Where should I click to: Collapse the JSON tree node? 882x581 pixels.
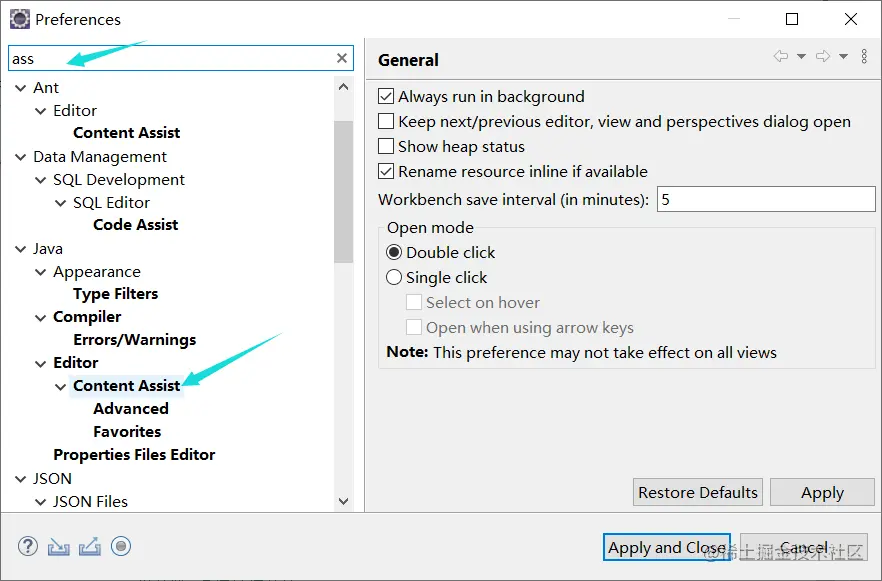[x=20, y=479]
